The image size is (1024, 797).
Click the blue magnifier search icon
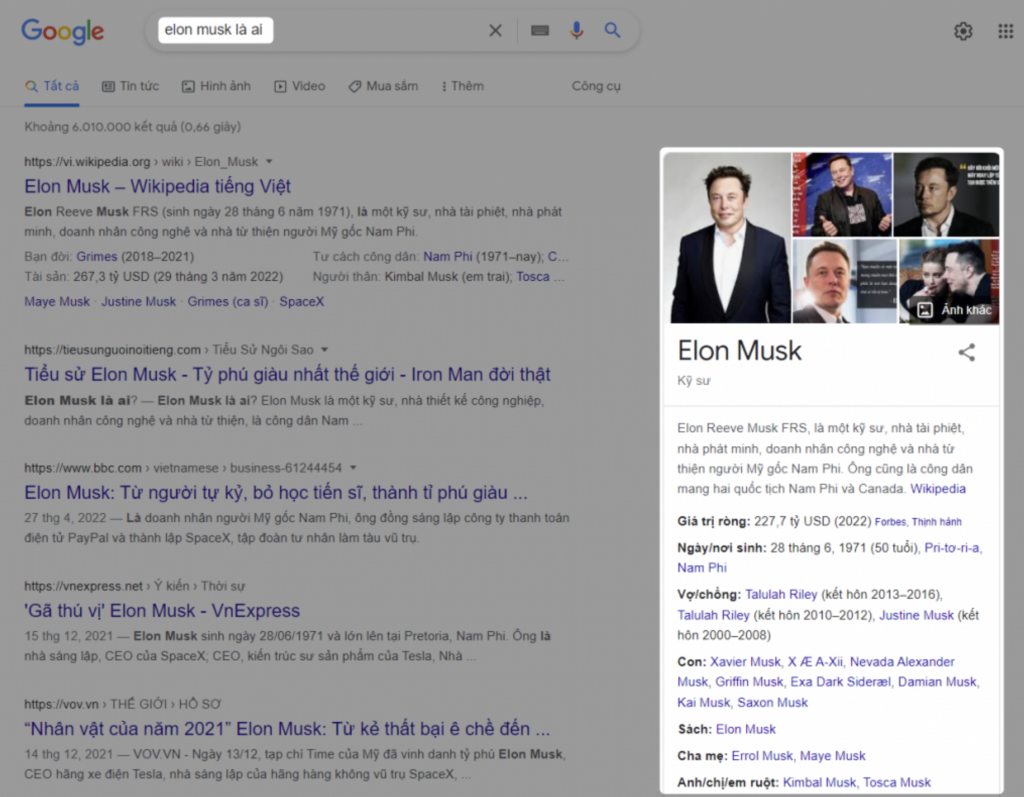click(612, 30)
